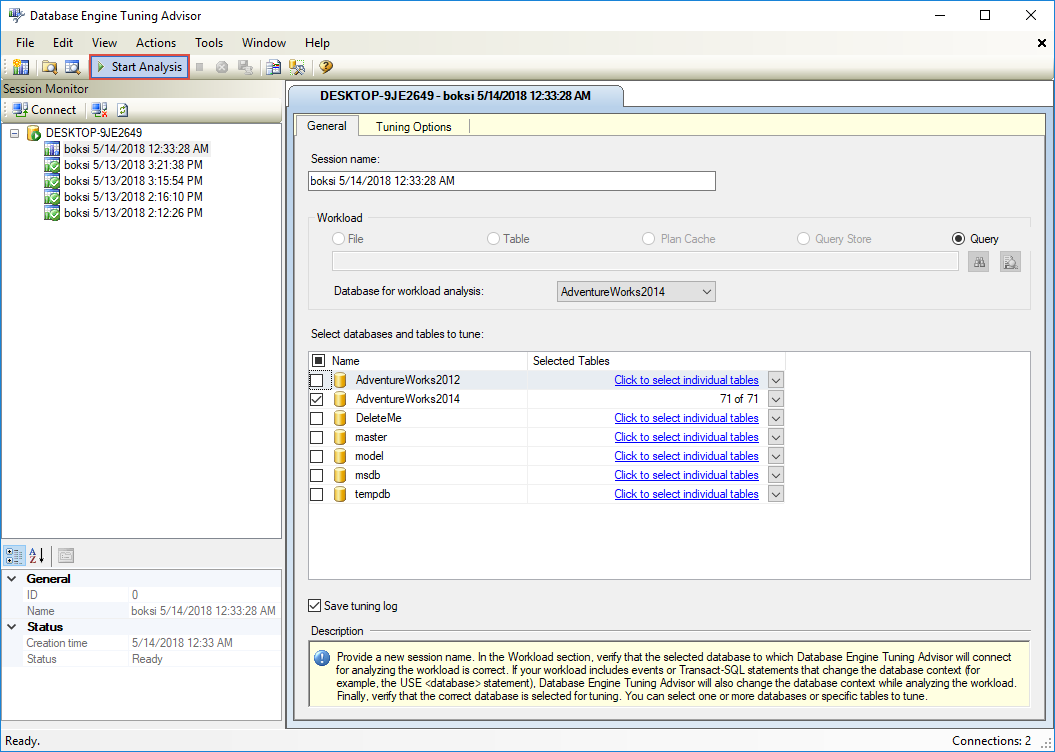Click the database tools wrench icon
The height and width of the screenshot is (752, 1055).
coord(297,67)
